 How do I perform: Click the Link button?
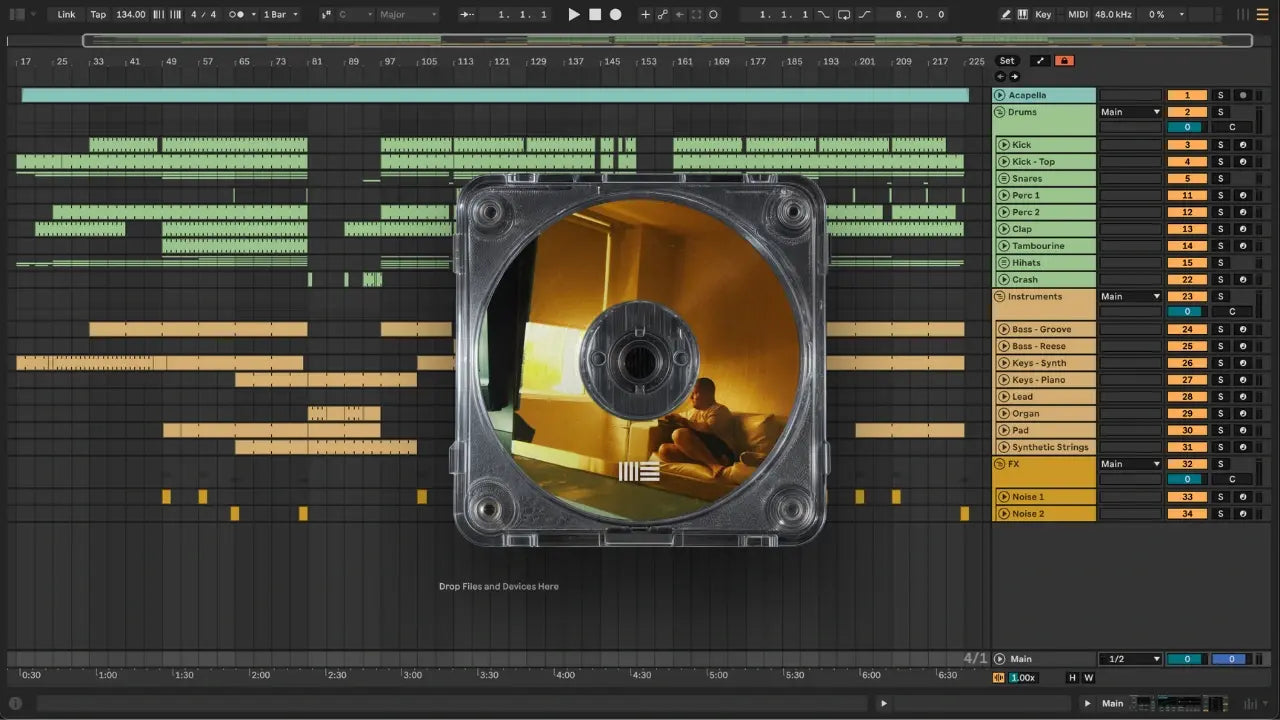point(66,15)
